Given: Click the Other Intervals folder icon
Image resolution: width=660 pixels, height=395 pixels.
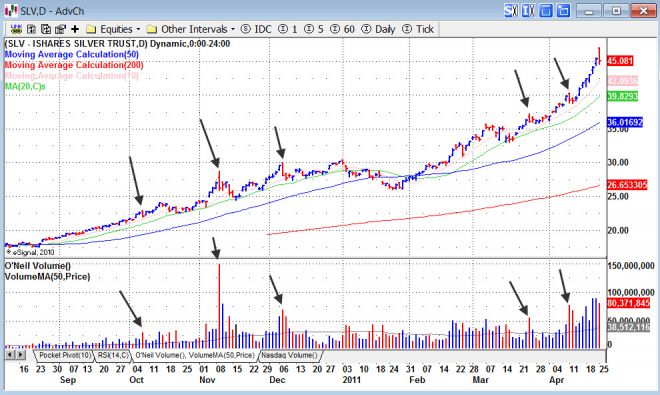Looking at the screenshot, I should tap(152, 29).
